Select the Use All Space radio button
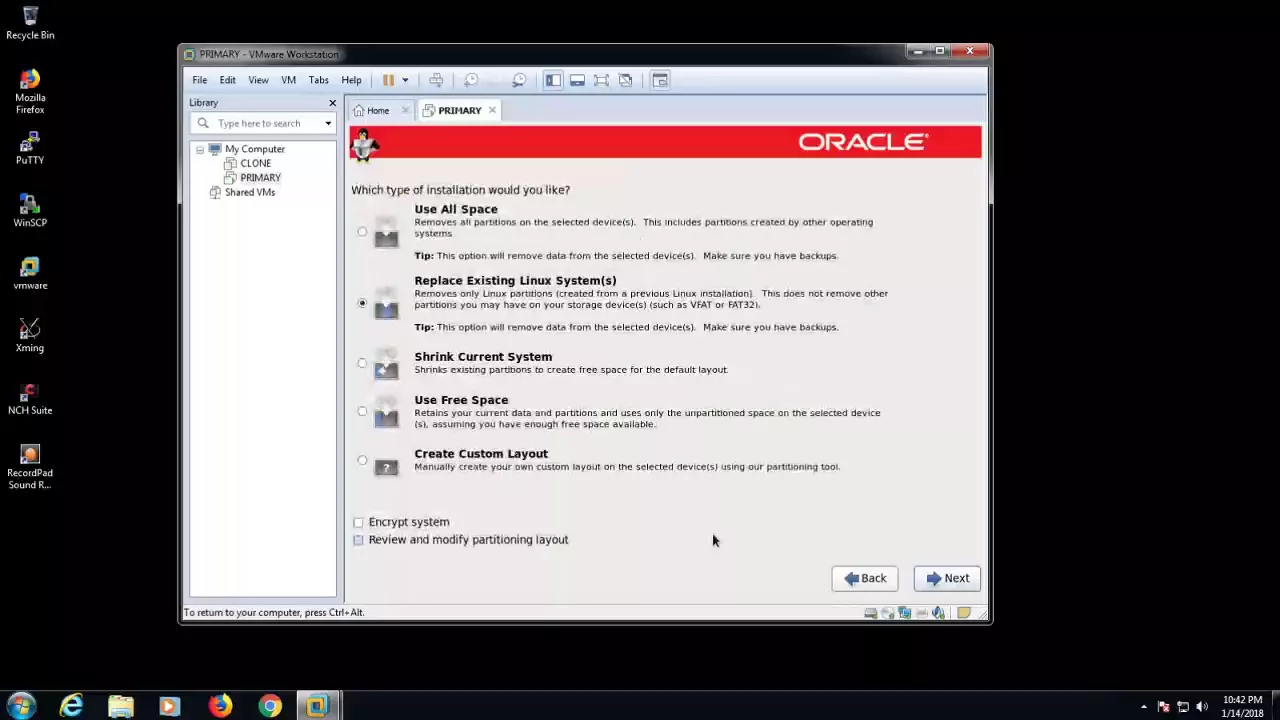The height and width of the screenshot is (720, 1280). tap(362, 232)
